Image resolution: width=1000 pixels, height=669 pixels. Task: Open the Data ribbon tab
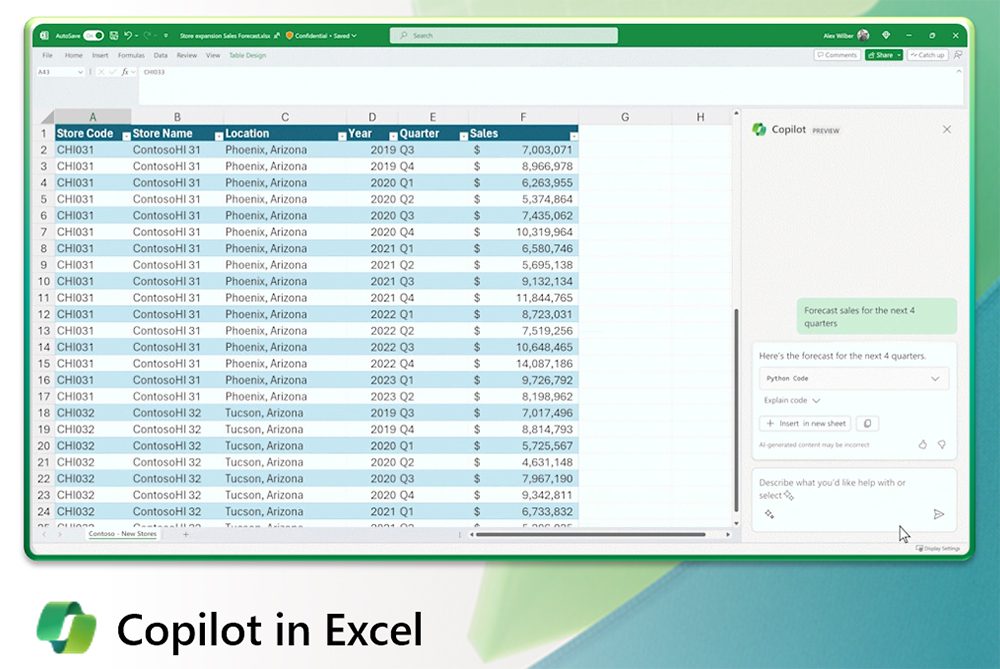(160, 55)
